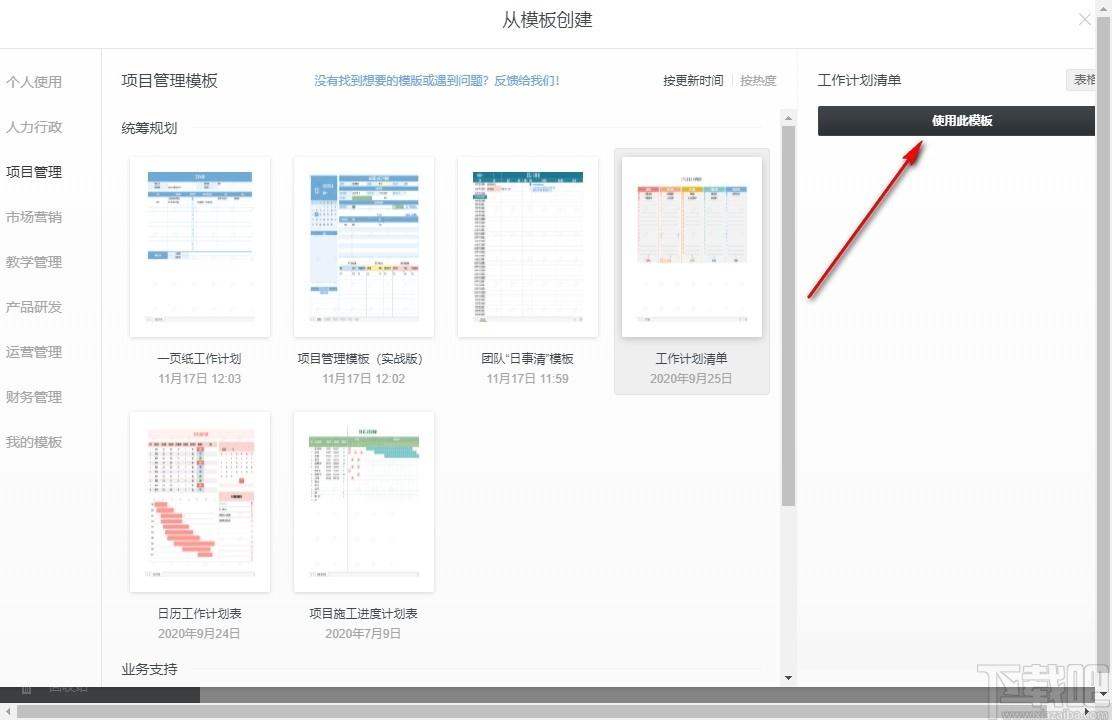Click the template list scroll-down arrow
The width and height of the screenshot is (1112, 720).
[x=788, y=677]
